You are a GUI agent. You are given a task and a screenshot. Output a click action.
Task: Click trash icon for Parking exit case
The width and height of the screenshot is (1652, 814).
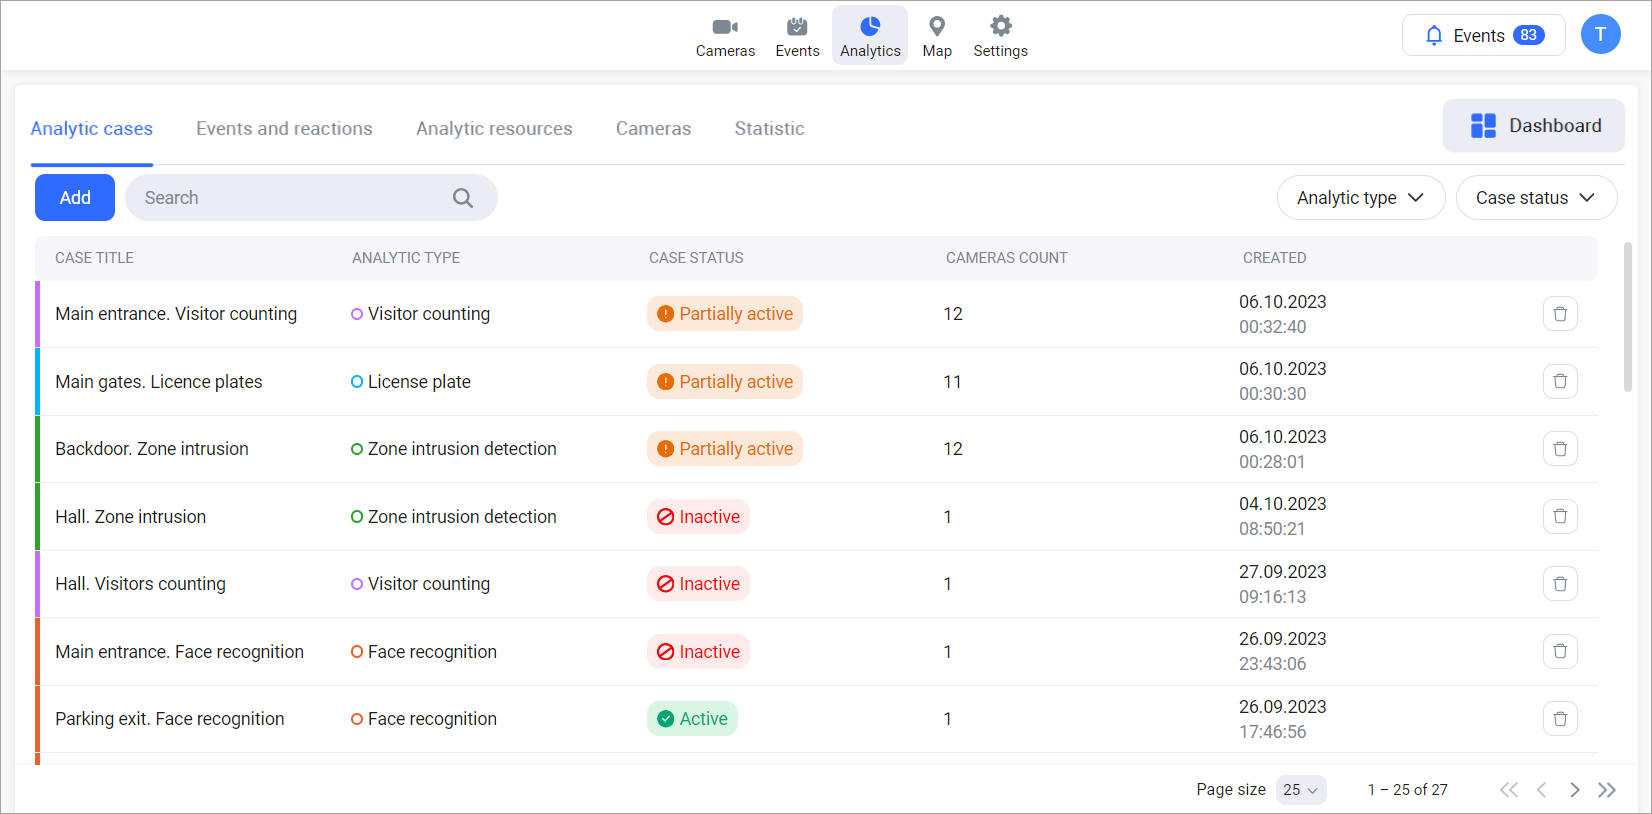coord(1559,719)
